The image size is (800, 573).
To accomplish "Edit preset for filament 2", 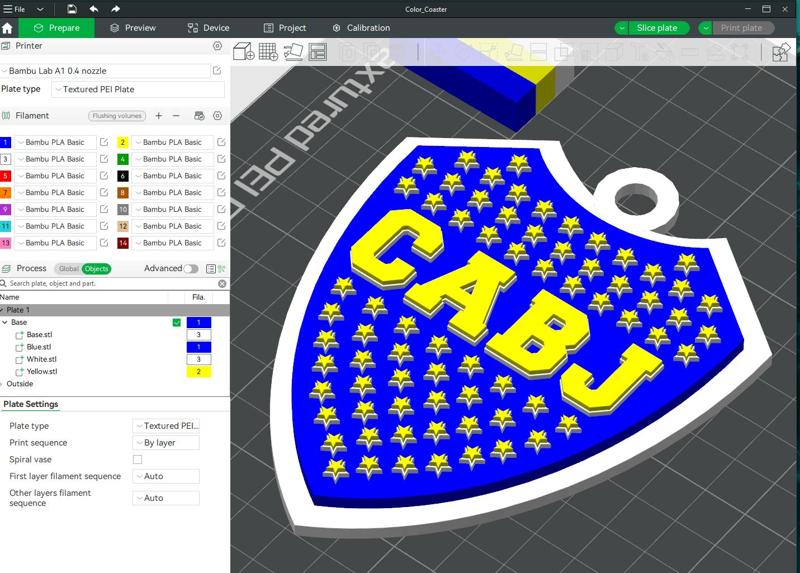I will (221, 142).
